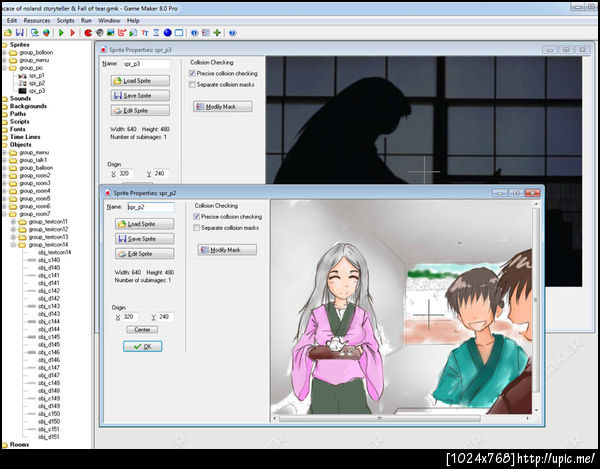Click the Publish game globe icon

[x=46, y=33]
